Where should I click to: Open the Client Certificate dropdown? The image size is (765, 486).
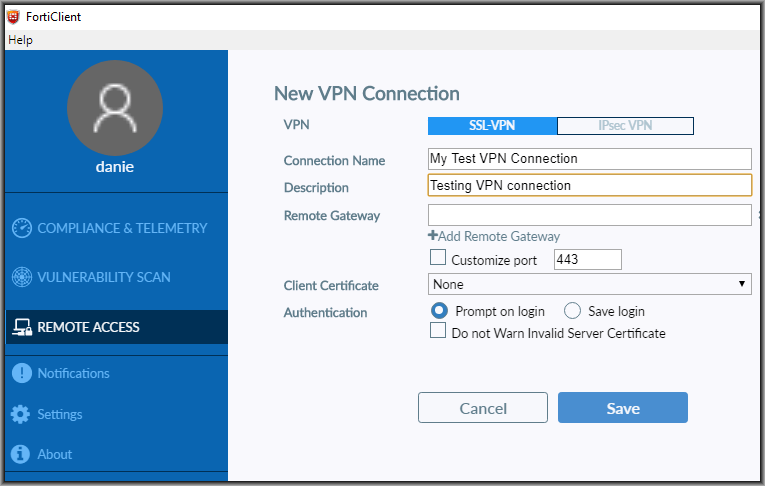pyautogui.click(x=589, y=284)
